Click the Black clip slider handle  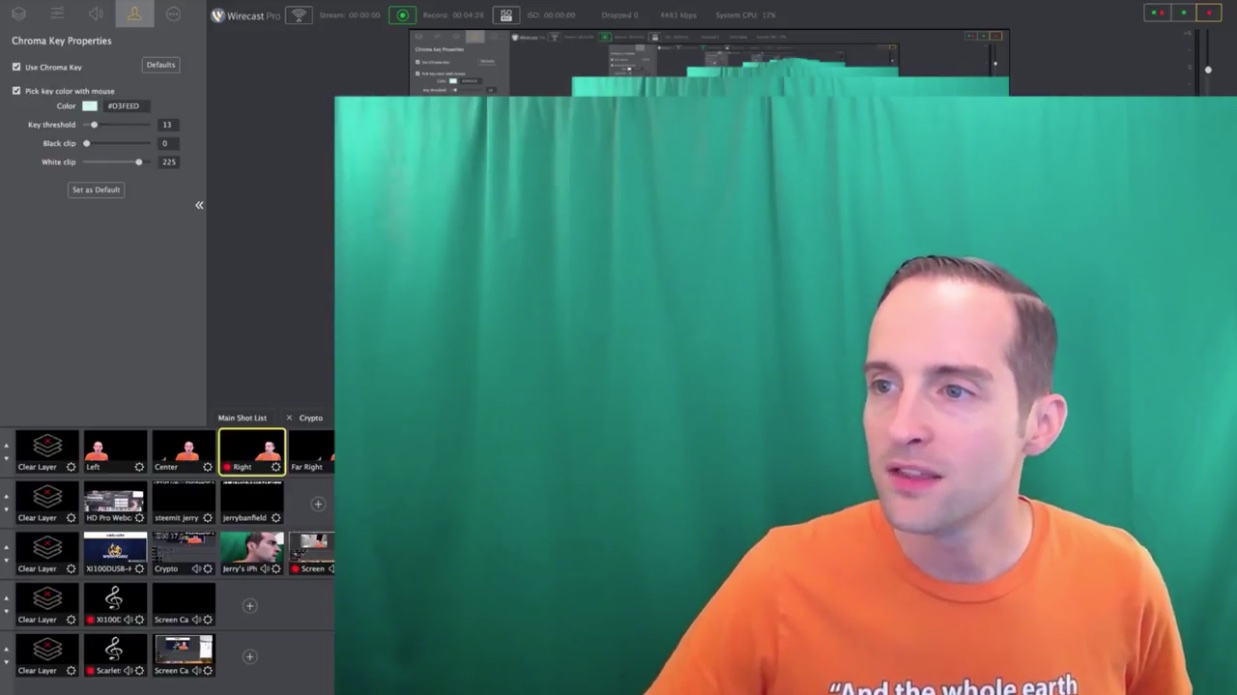pos(87,143)
